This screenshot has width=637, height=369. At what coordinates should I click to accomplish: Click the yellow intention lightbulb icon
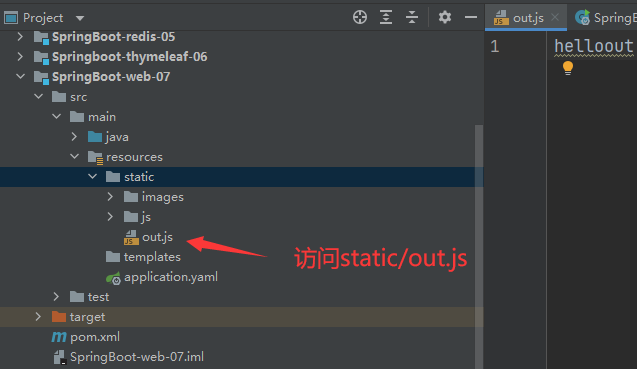(568, 68)
